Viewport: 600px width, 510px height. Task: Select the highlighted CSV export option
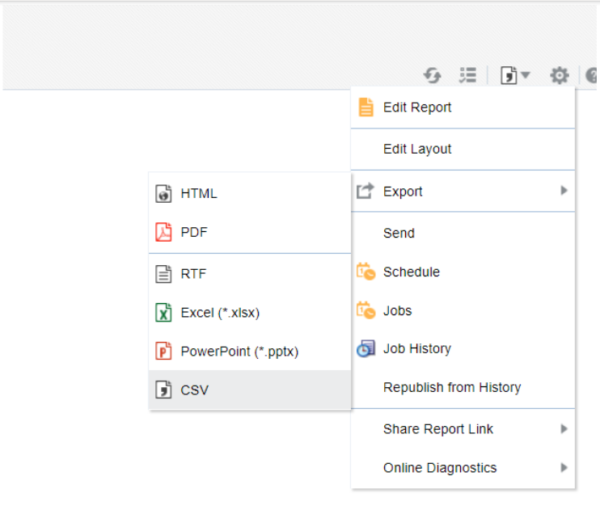pos(250,390)
